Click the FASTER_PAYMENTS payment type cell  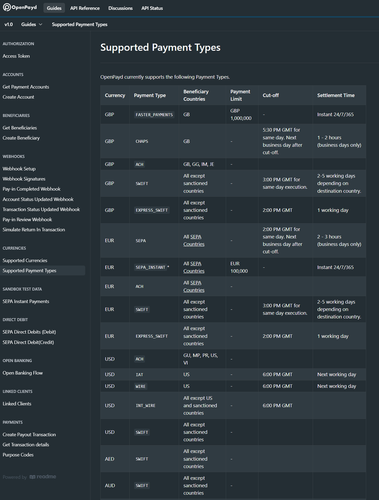[154, 115]
